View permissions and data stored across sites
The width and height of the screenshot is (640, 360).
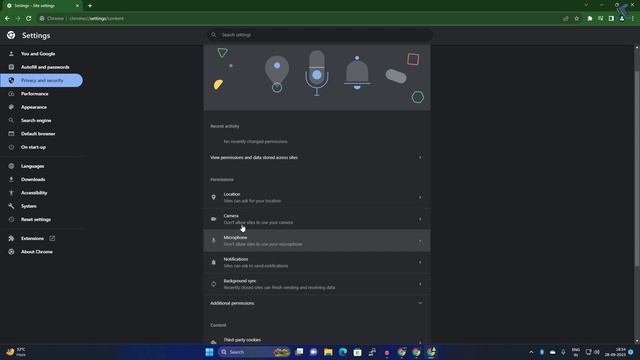tap(317, 157)
